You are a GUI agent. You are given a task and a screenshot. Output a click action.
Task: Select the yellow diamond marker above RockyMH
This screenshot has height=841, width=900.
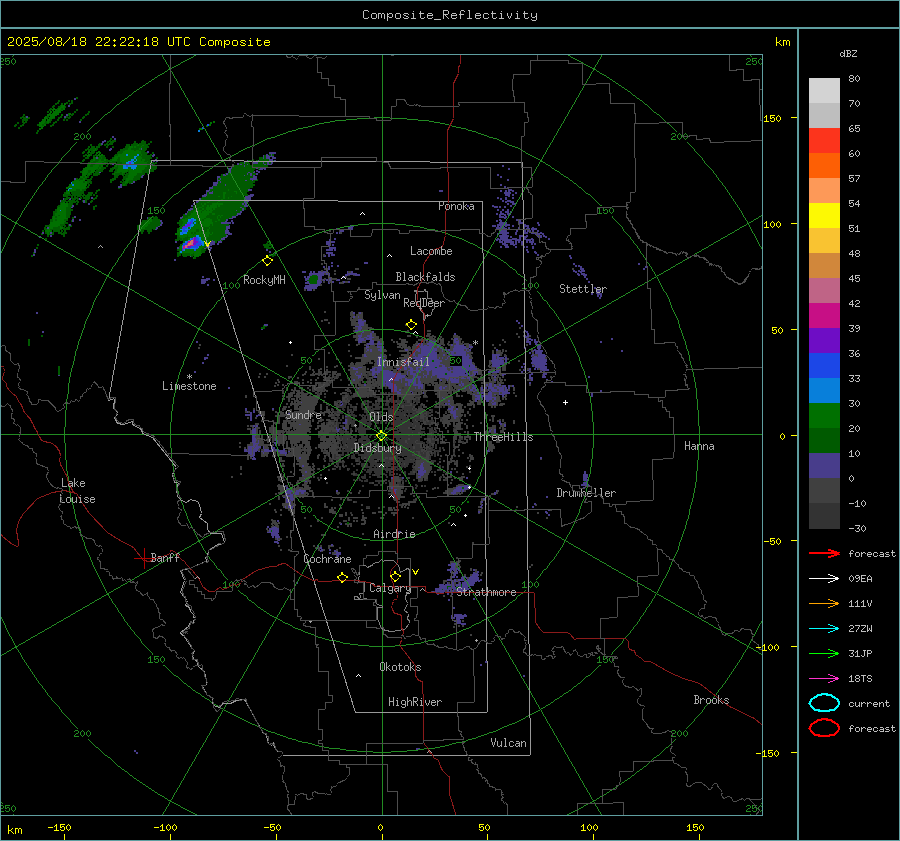[x=267, y=261]
